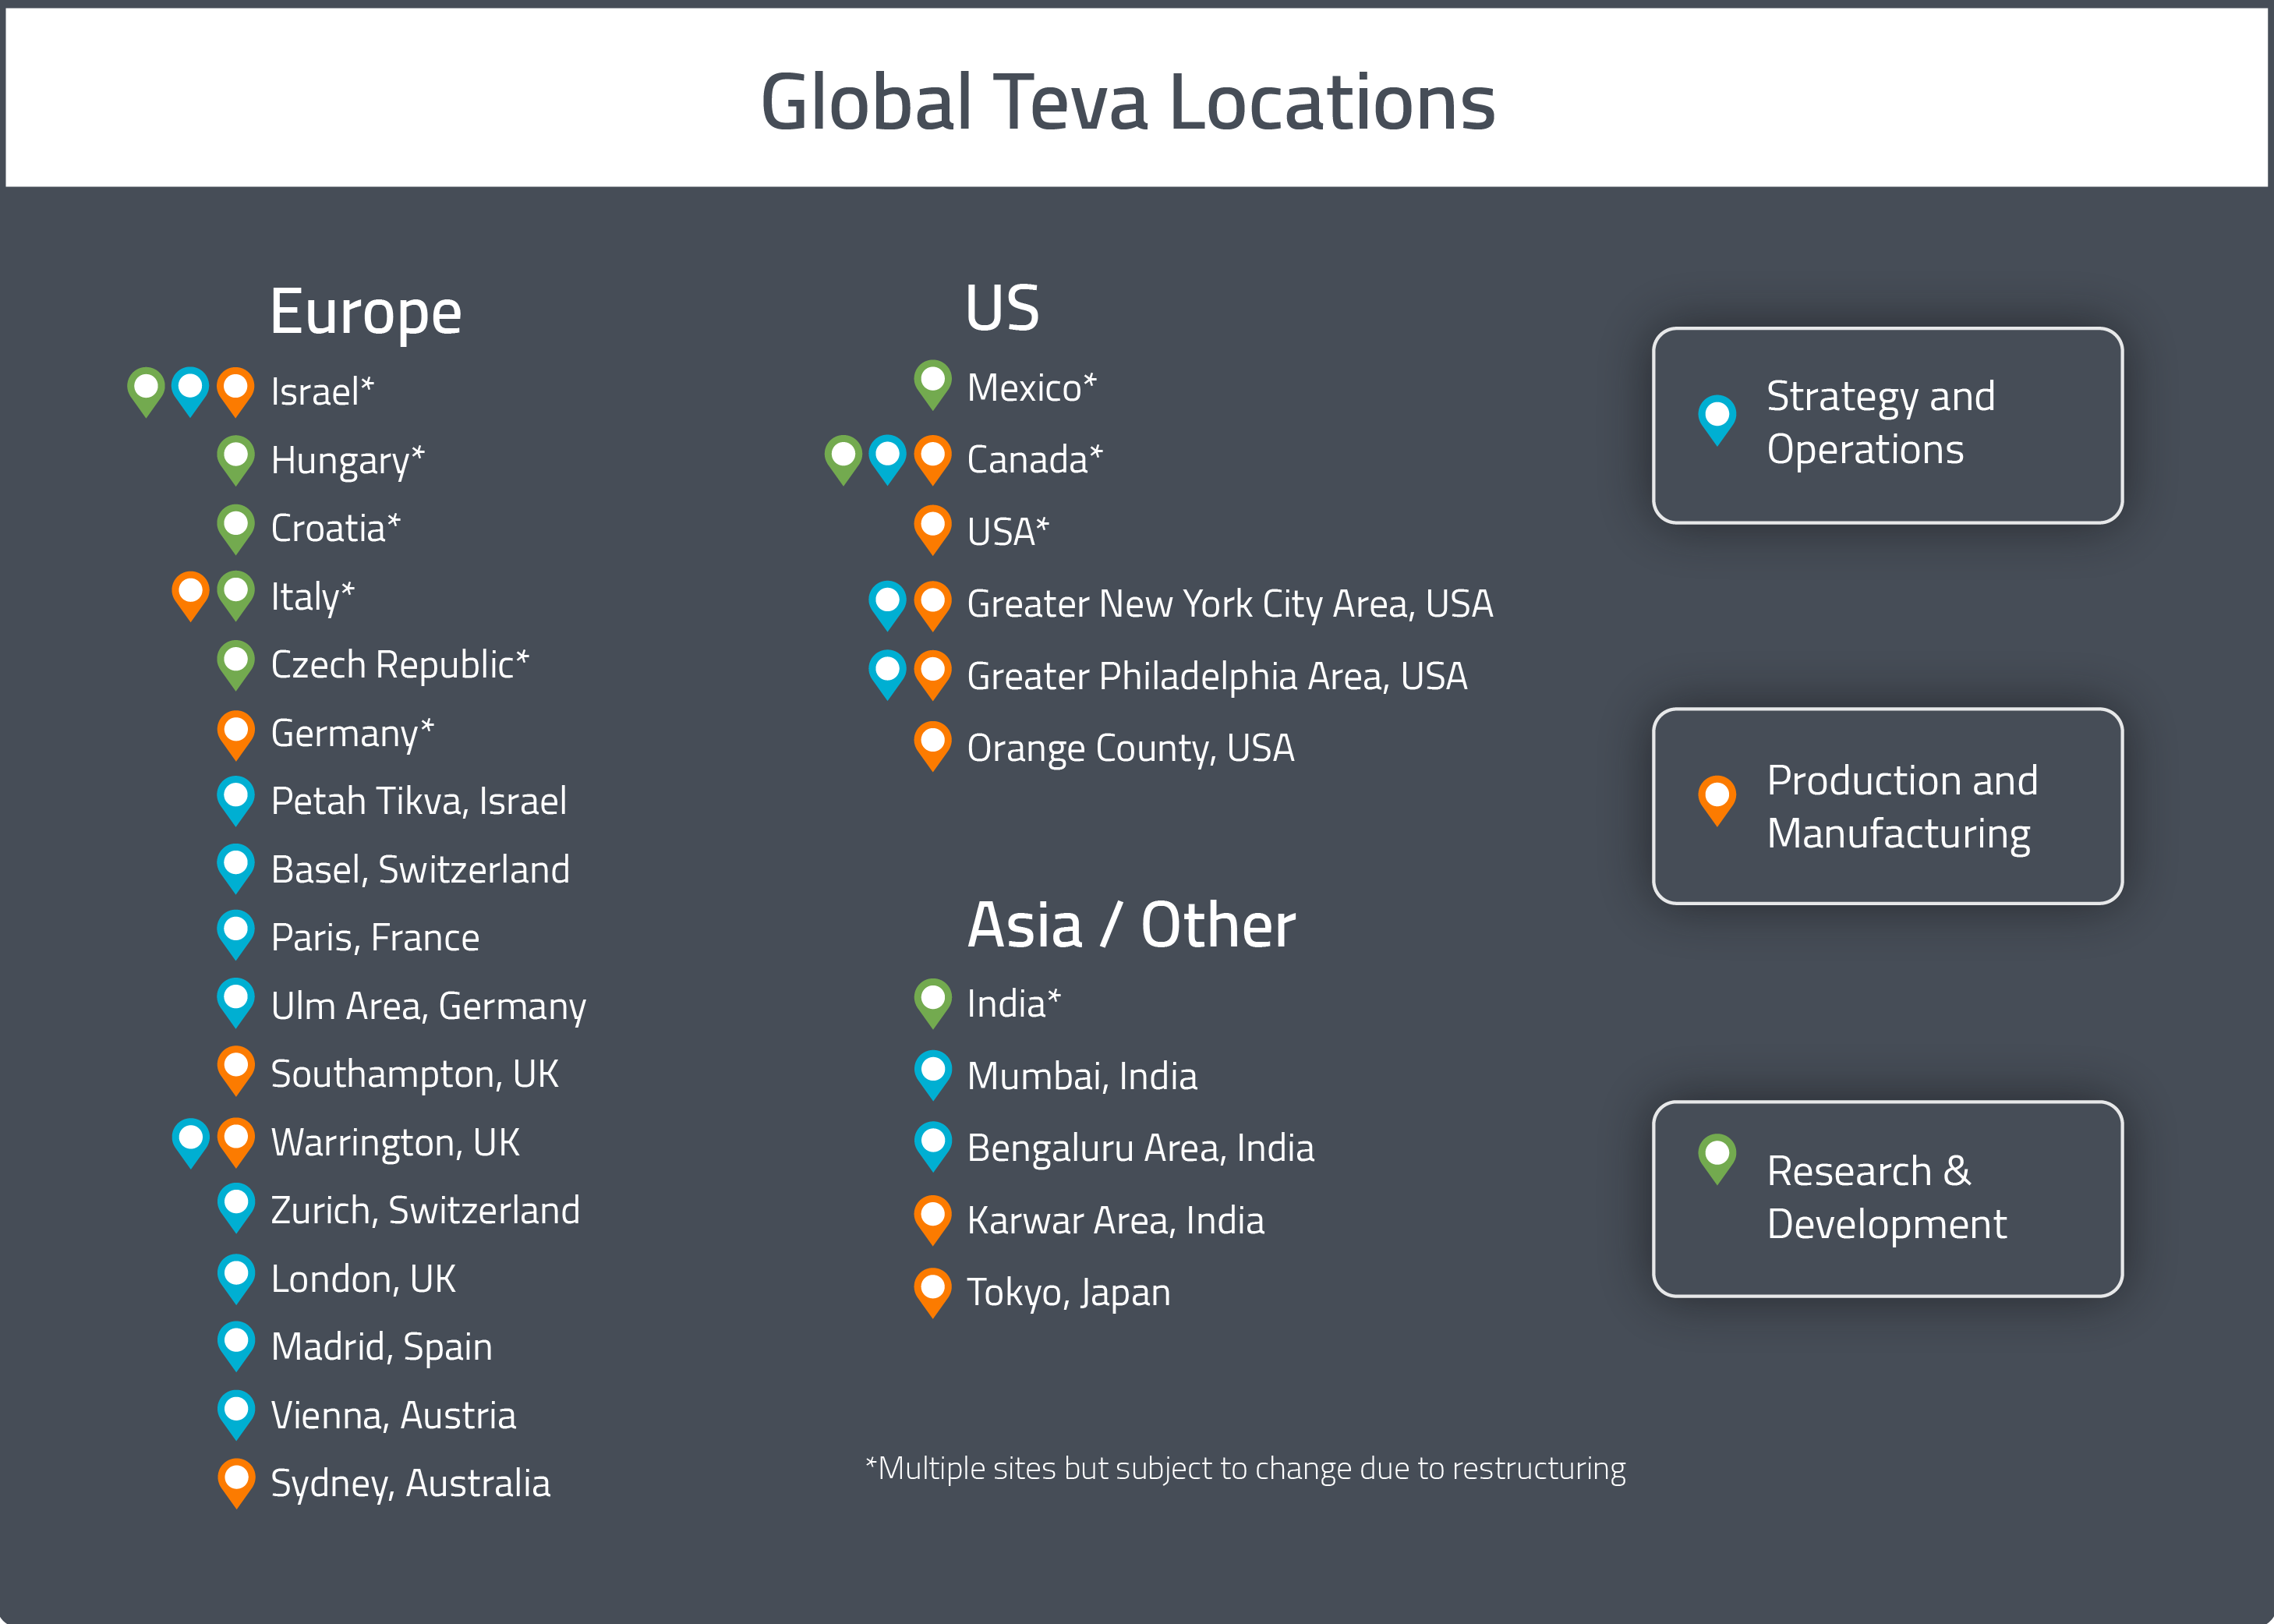Click the Greater Philadelphia Area, USA text
This screenshot has height=1624, width=2274.
click(x=1217, y=677)
